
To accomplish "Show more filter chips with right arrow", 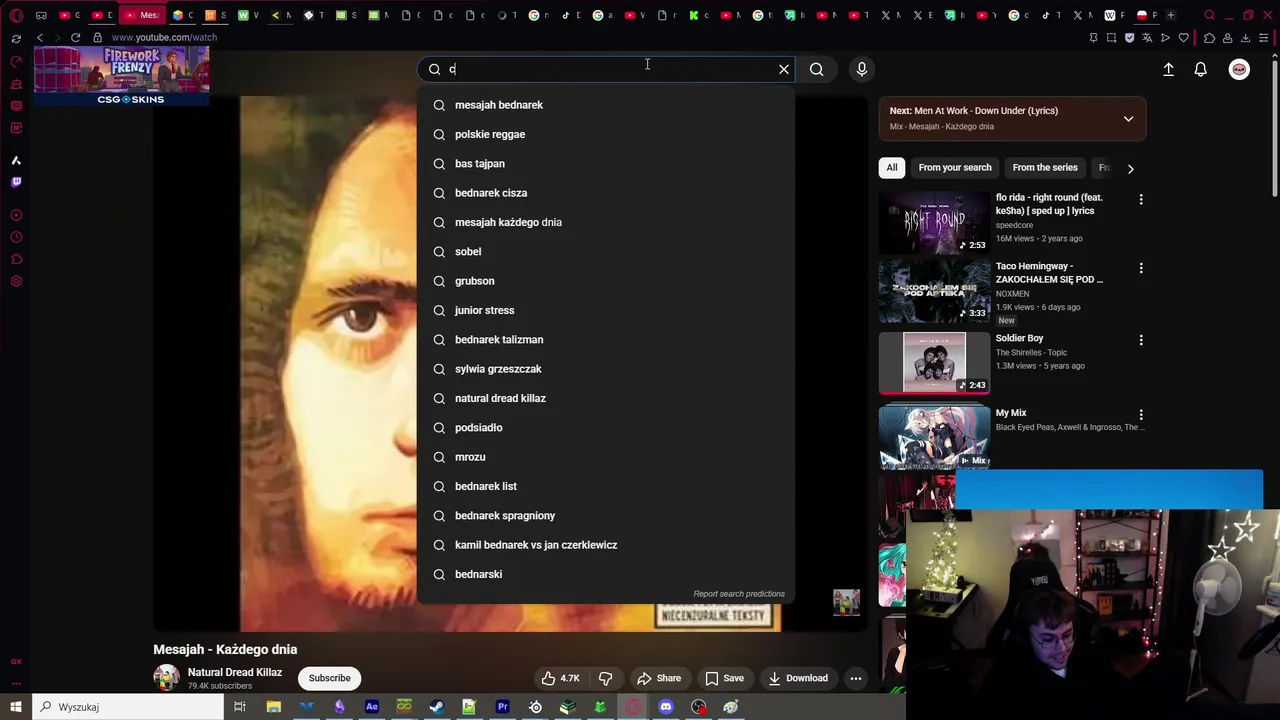I will coord(1130,169).
